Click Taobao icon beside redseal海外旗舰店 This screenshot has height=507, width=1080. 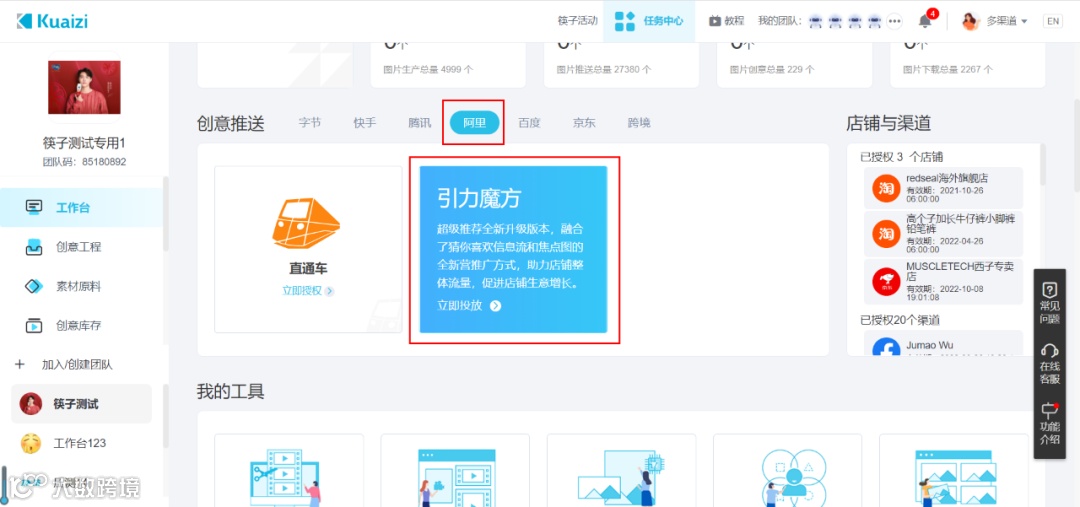886,188
